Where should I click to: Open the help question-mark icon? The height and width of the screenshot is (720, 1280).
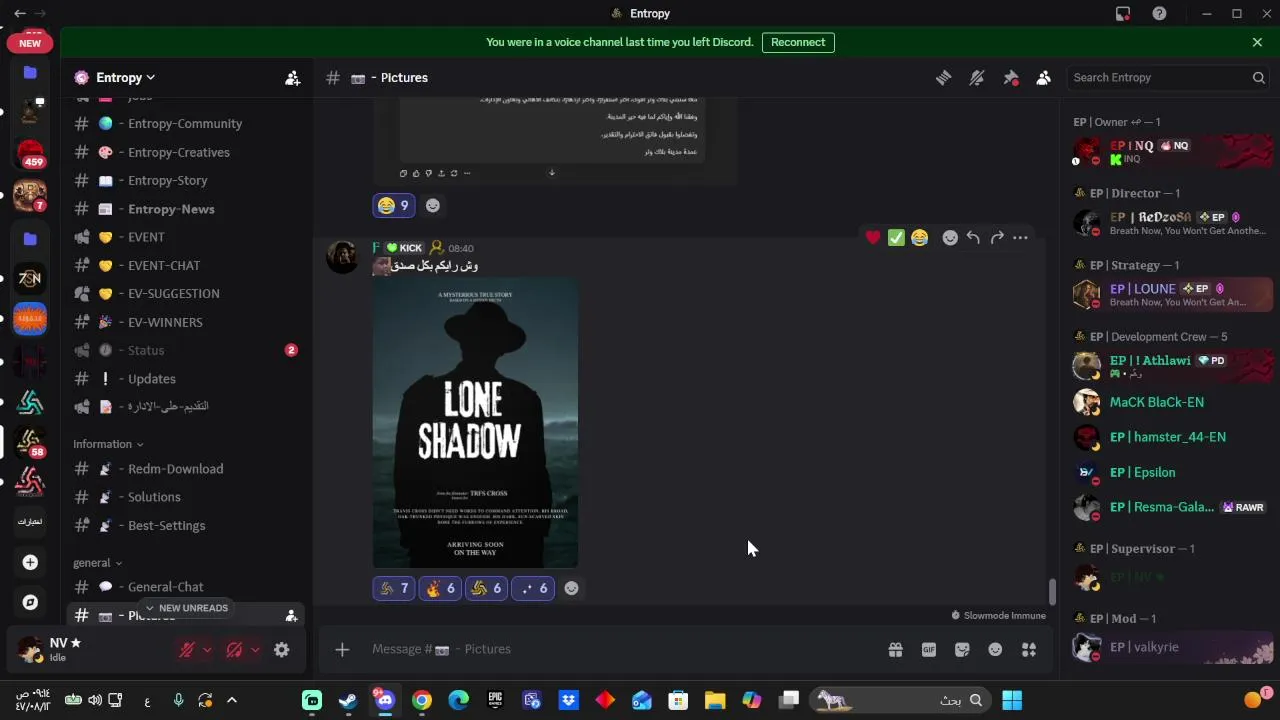click(x=1159, y=13)
